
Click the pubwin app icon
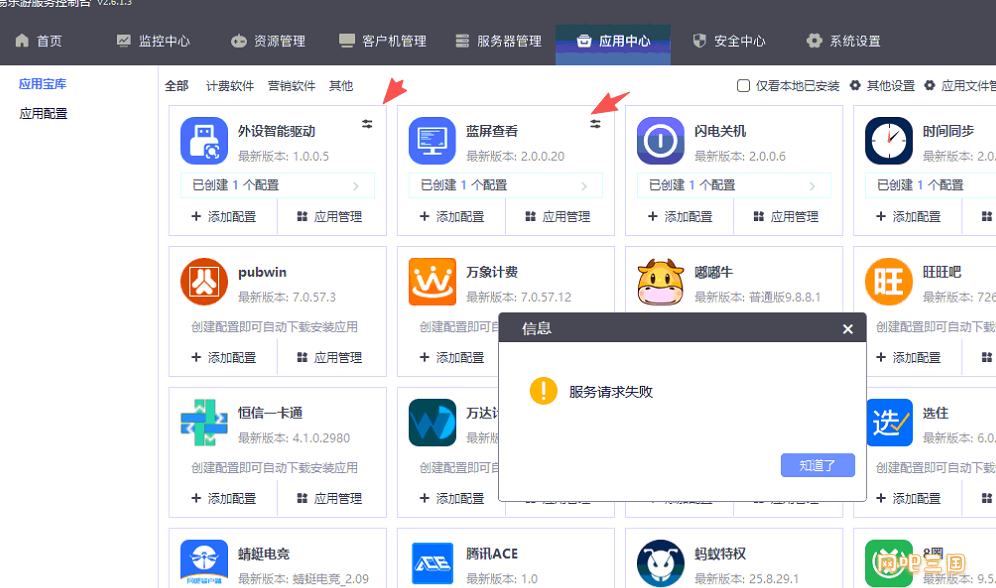[204, 282]
